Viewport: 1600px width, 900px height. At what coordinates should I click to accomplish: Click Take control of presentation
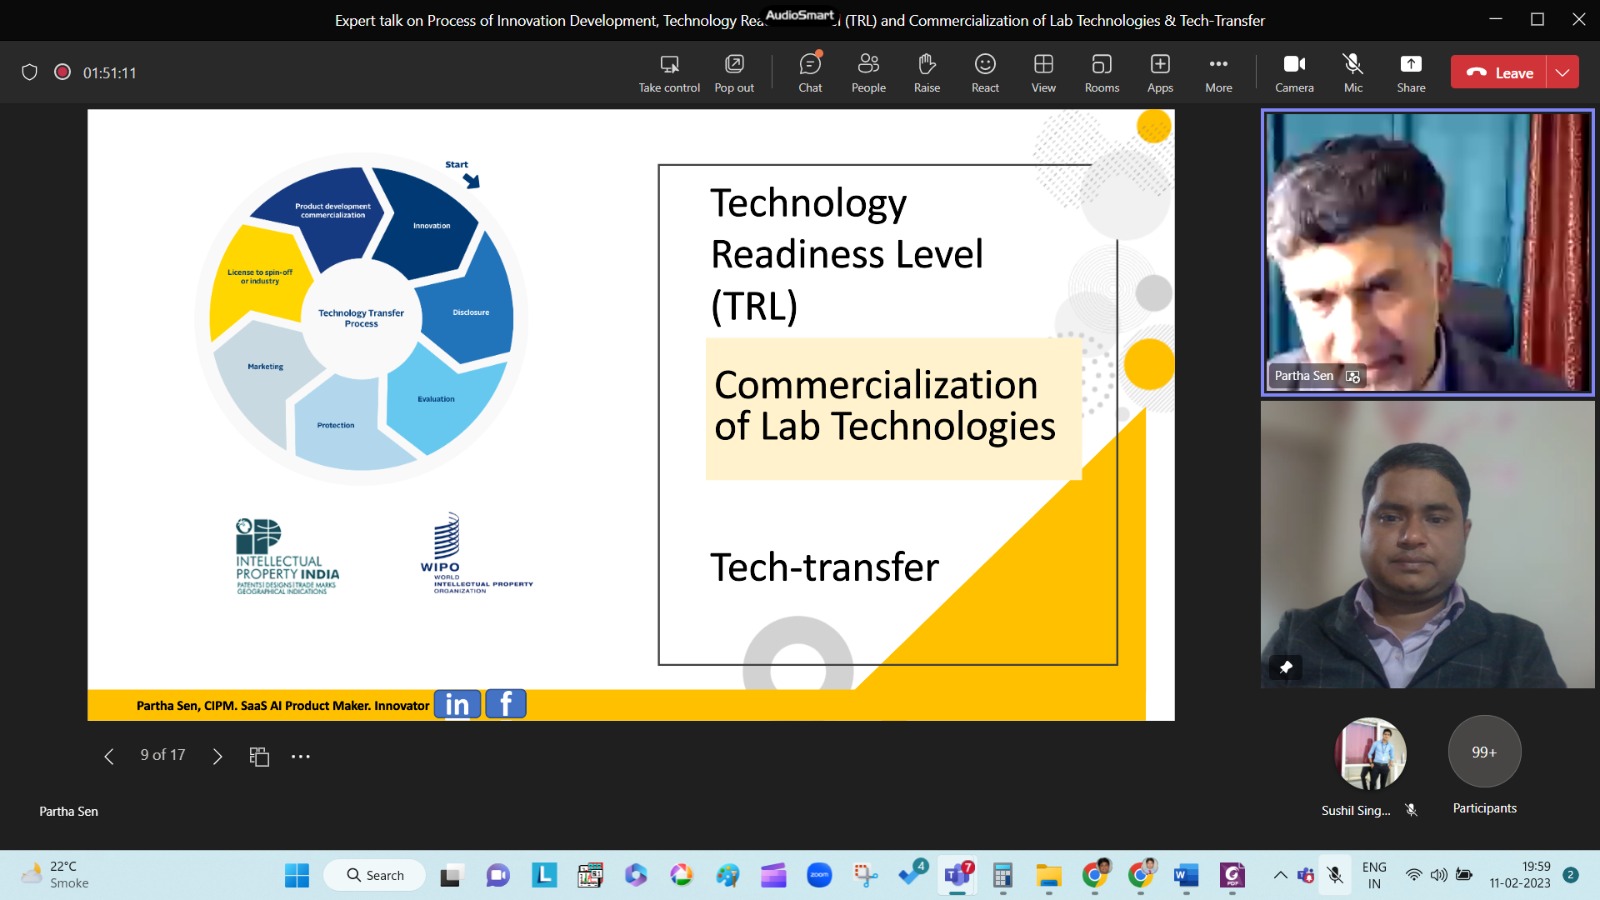coord(669,73)
